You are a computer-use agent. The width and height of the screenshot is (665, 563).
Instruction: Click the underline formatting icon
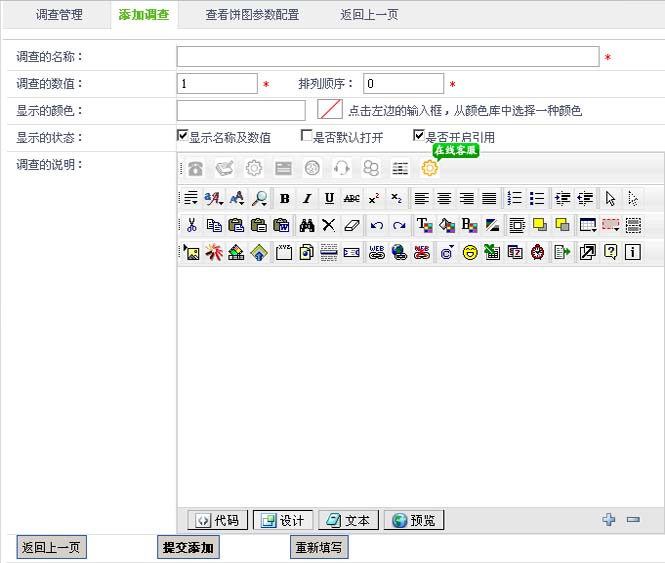(x=329, y=198)
